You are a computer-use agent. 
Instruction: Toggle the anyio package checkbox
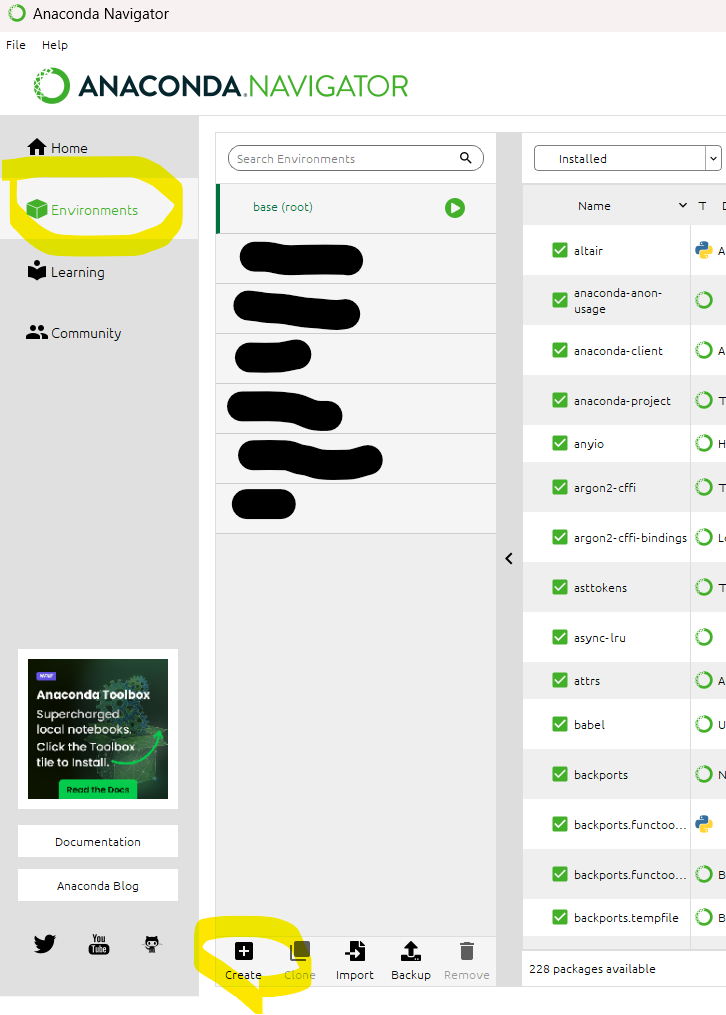pos(560,443)
